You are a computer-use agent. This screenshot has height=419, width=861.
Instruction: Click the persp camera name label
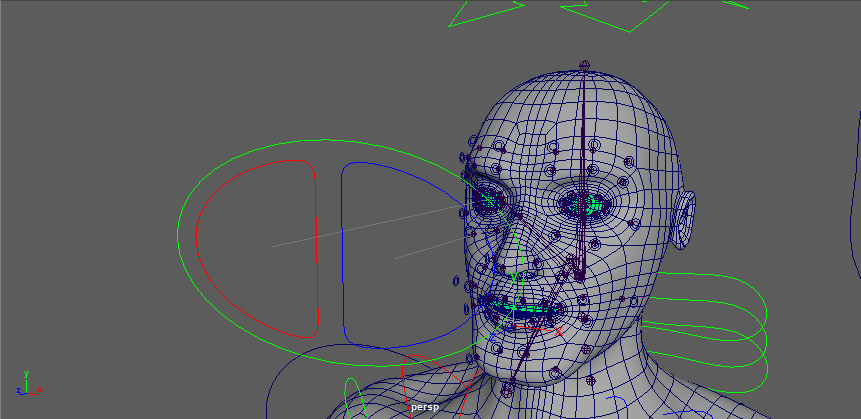pos(424,408)
